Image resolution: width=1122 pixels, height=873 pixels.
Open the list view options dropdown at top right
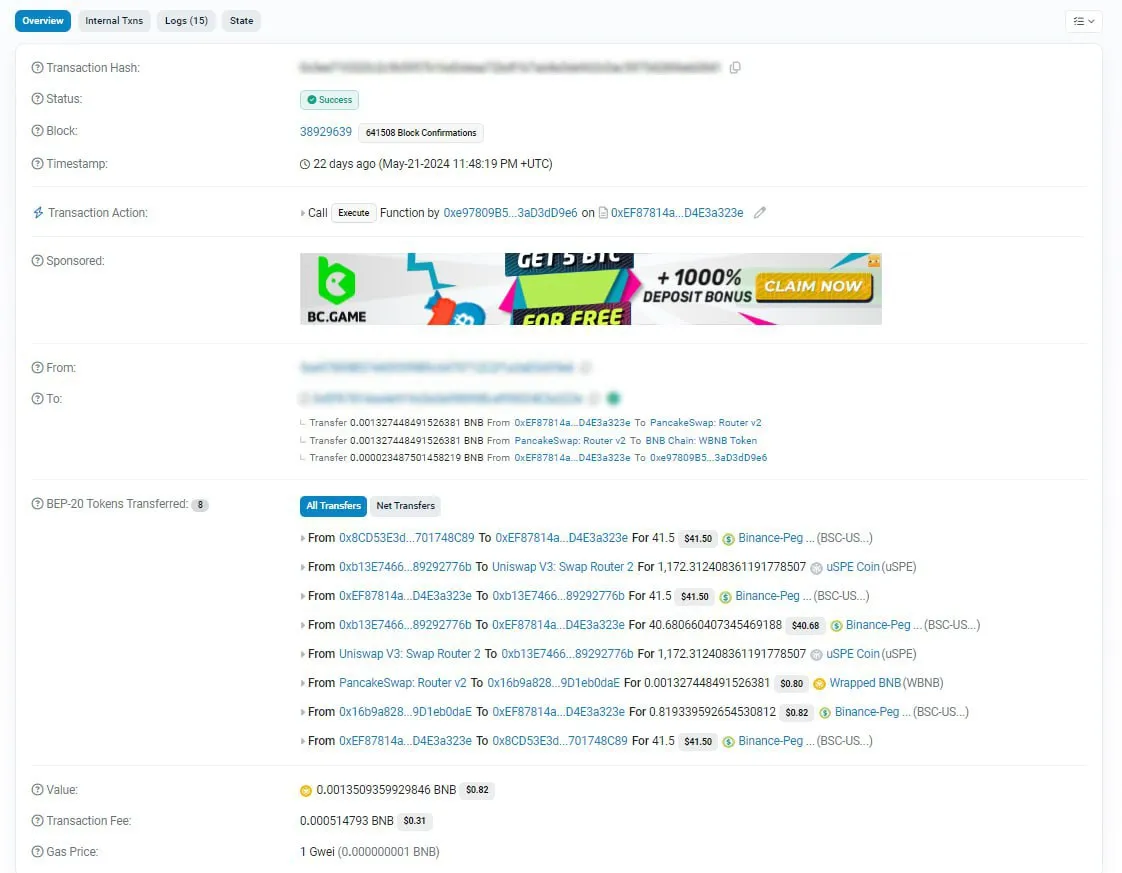point(1082,21)
